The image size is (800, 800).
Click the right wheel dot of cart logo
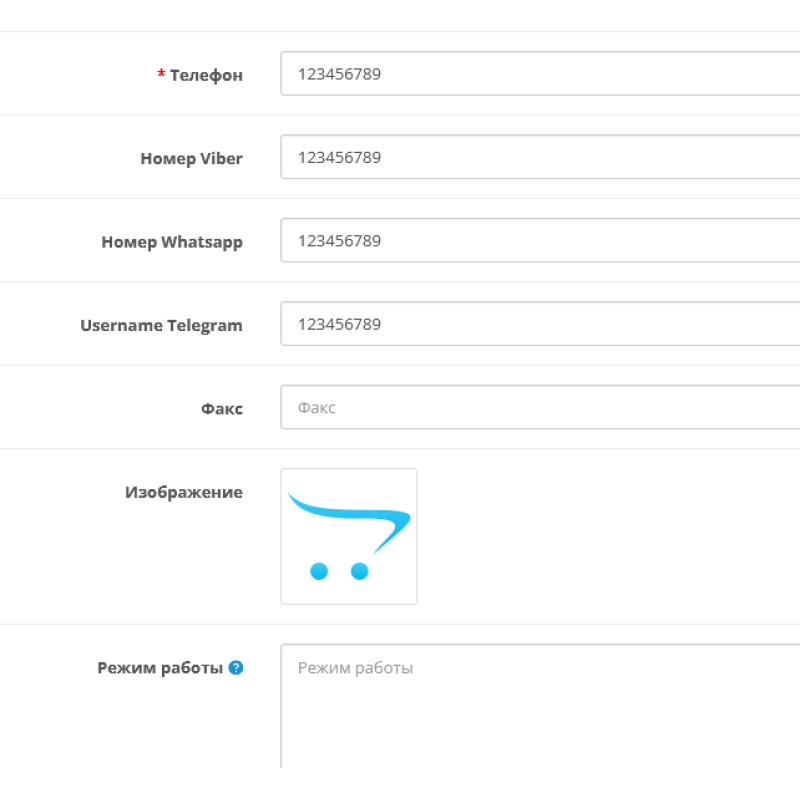click(x=360, y=571)
